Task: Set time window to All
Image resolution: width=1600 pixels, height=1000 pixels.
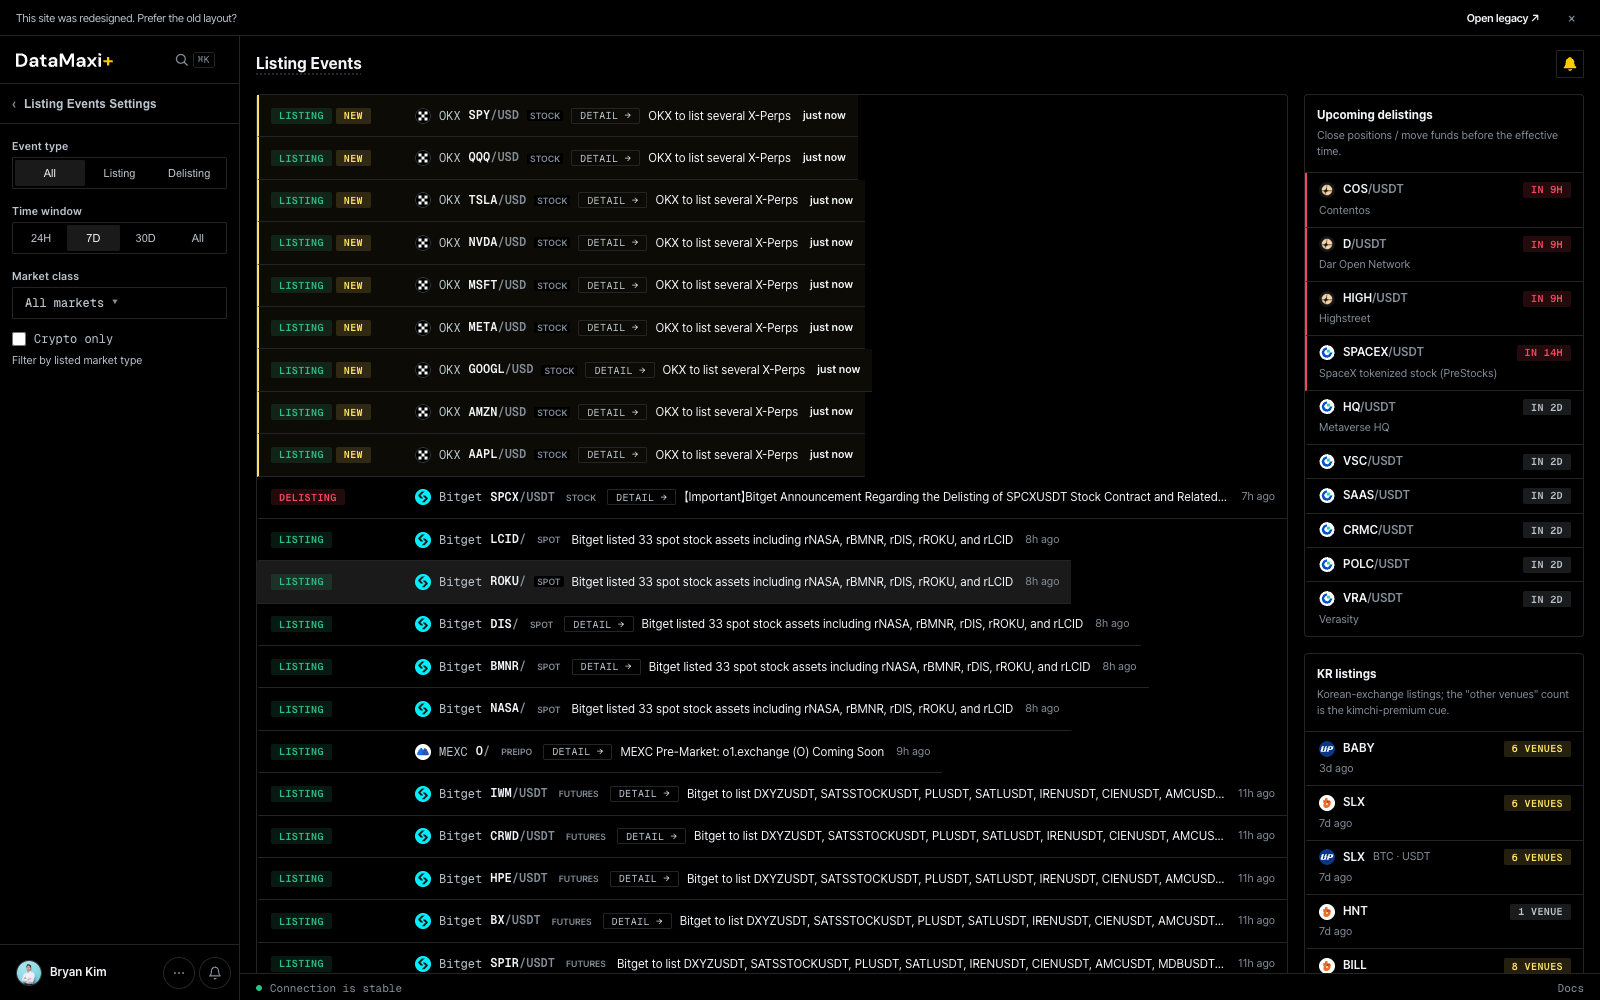Action: click(x=197, y=238)
